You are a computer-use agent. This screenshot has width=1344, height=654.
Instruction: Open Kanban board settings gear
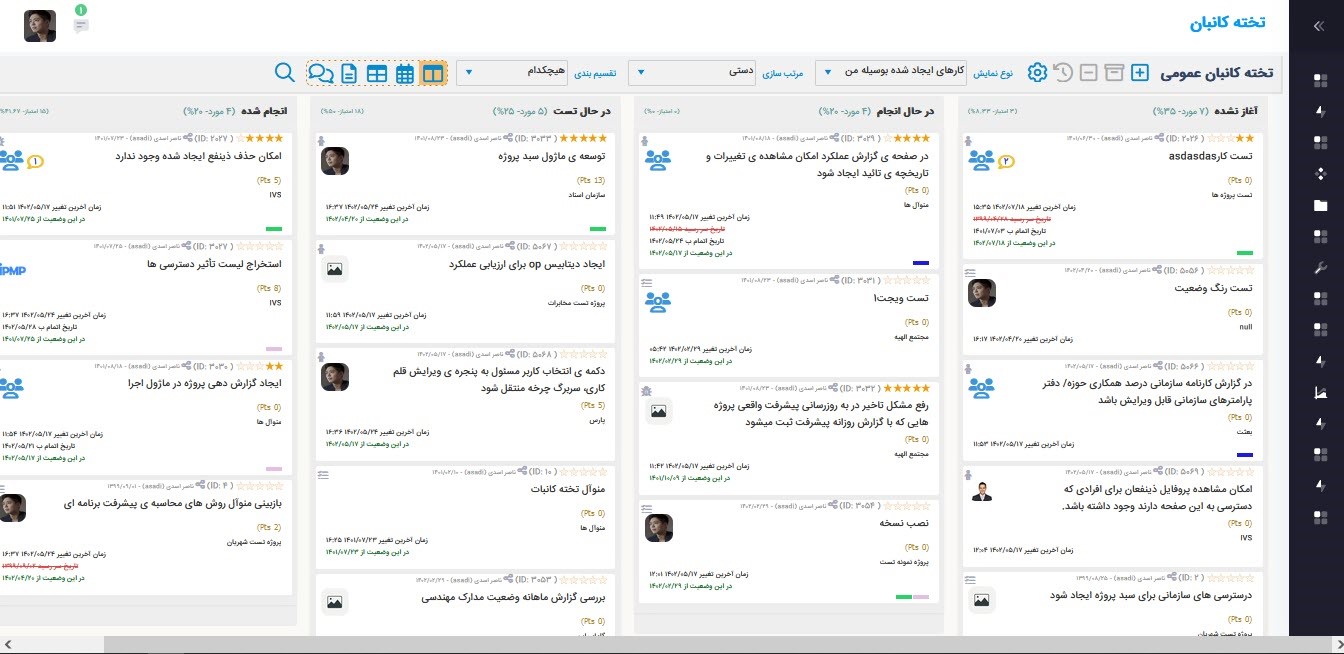[x=1037, y=73]
